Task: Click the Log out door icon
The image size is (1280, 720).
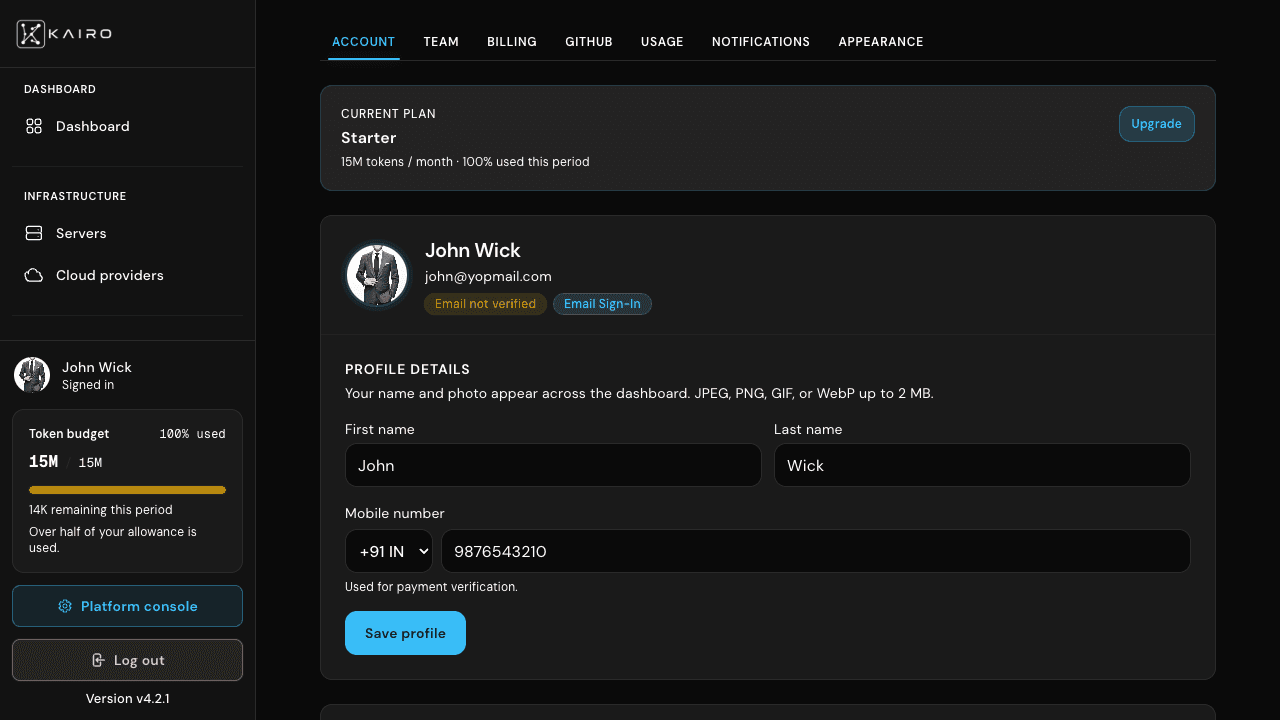Action: 98,660
